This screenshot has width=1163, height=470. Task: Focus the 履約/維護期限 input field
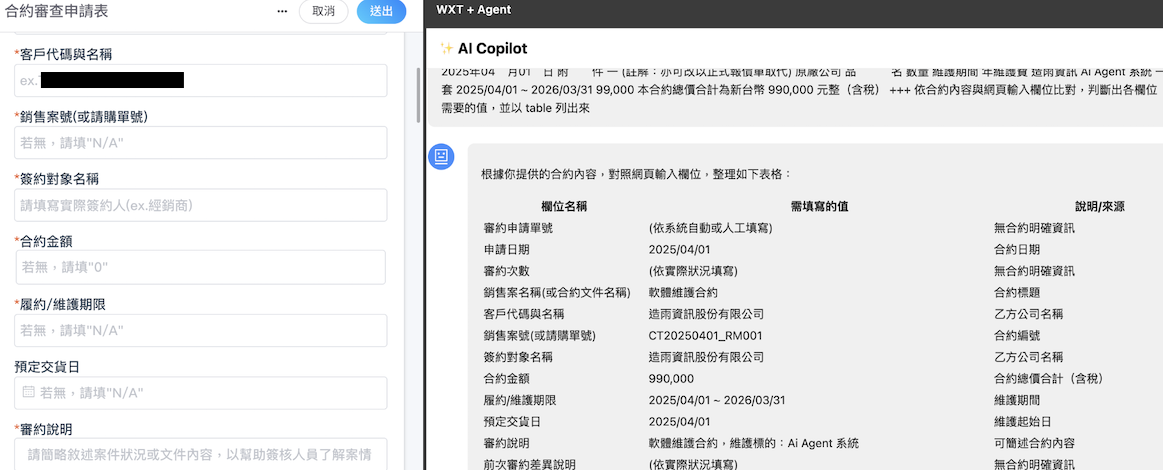[200, 330]
